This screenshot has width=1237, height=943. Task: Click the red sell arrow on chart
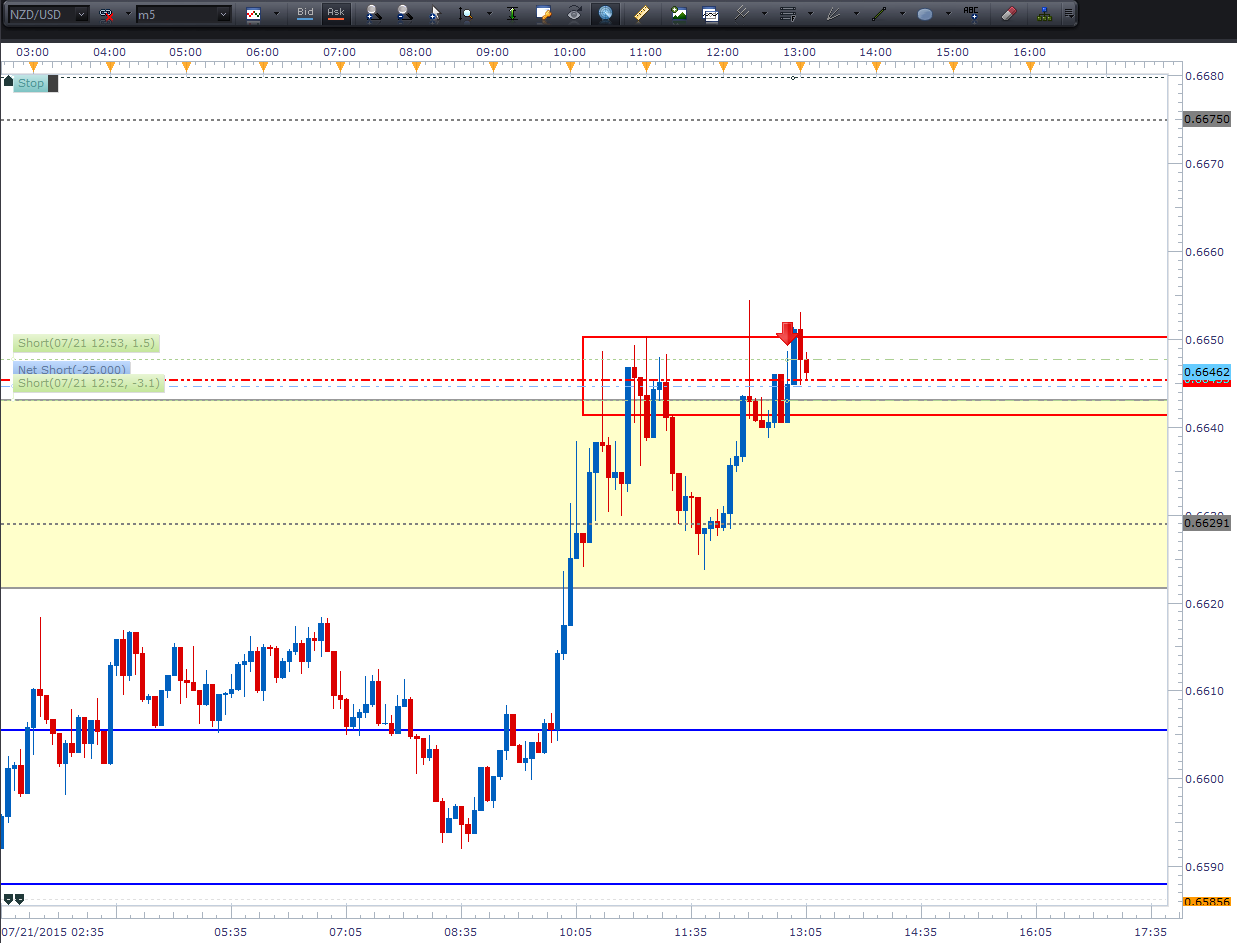point(787,333)
